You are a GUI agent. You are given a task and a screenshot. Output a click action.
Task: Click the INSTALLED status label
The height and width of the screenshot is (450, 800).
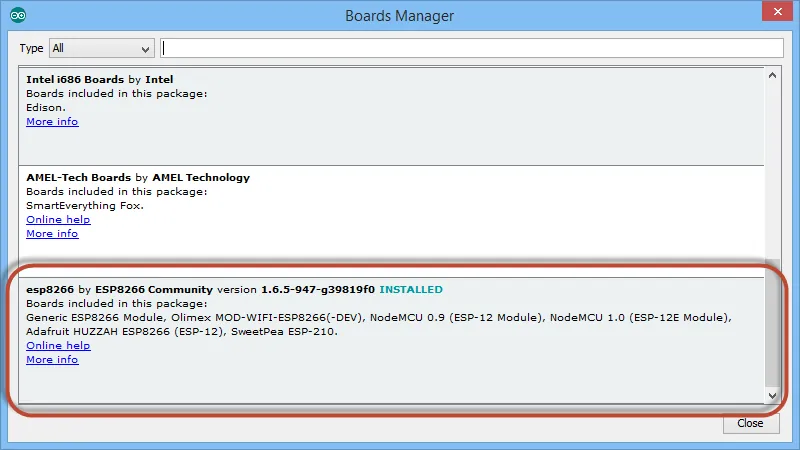(411, 289)
